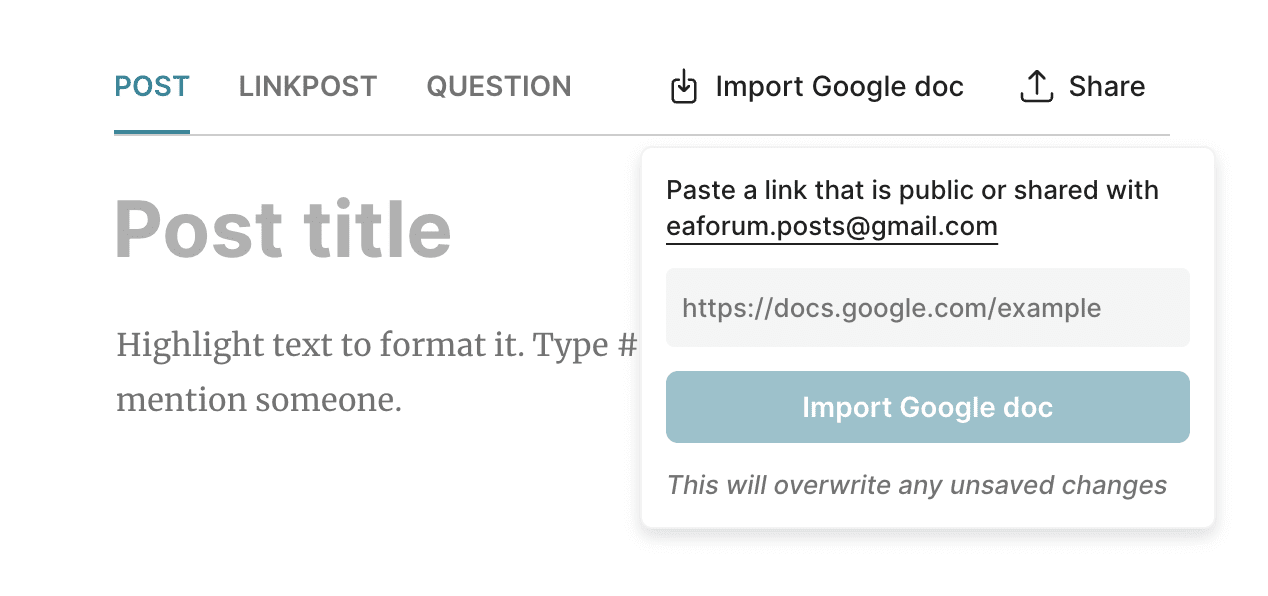Click the "Import Google doc" toolbar label

click(839, 87)
